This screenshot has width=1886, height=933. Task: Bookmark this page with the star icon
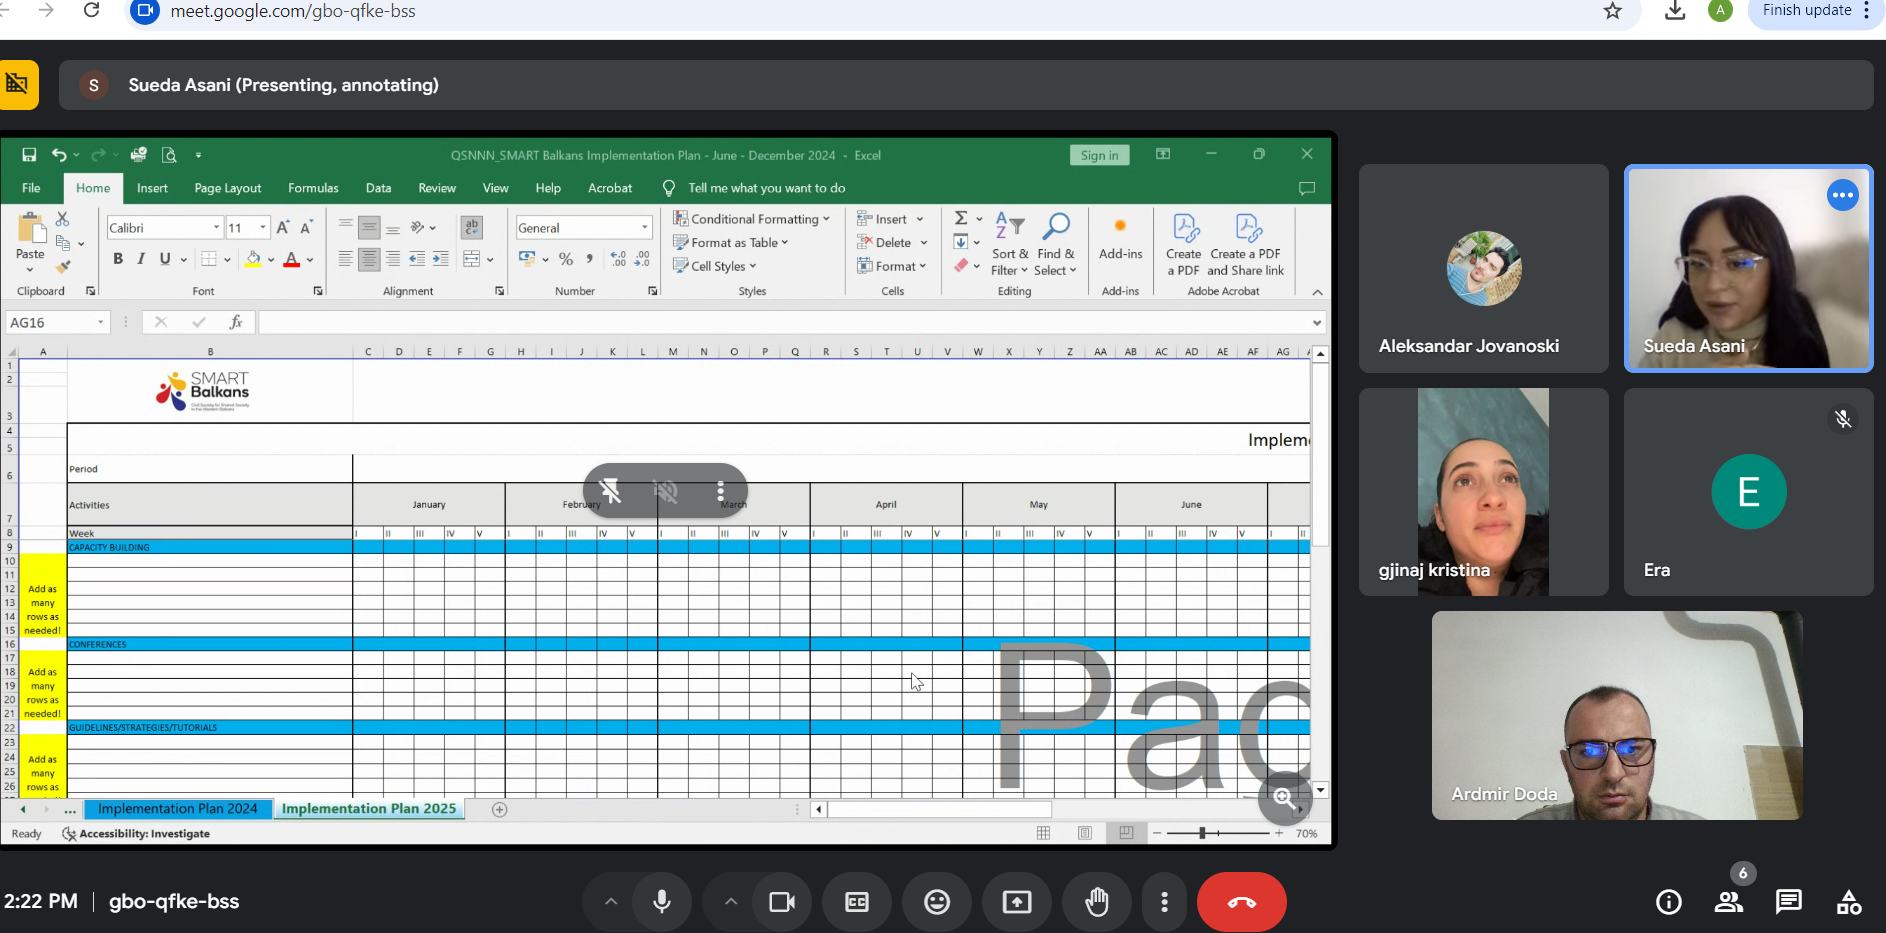click(x=1612, y=11)
